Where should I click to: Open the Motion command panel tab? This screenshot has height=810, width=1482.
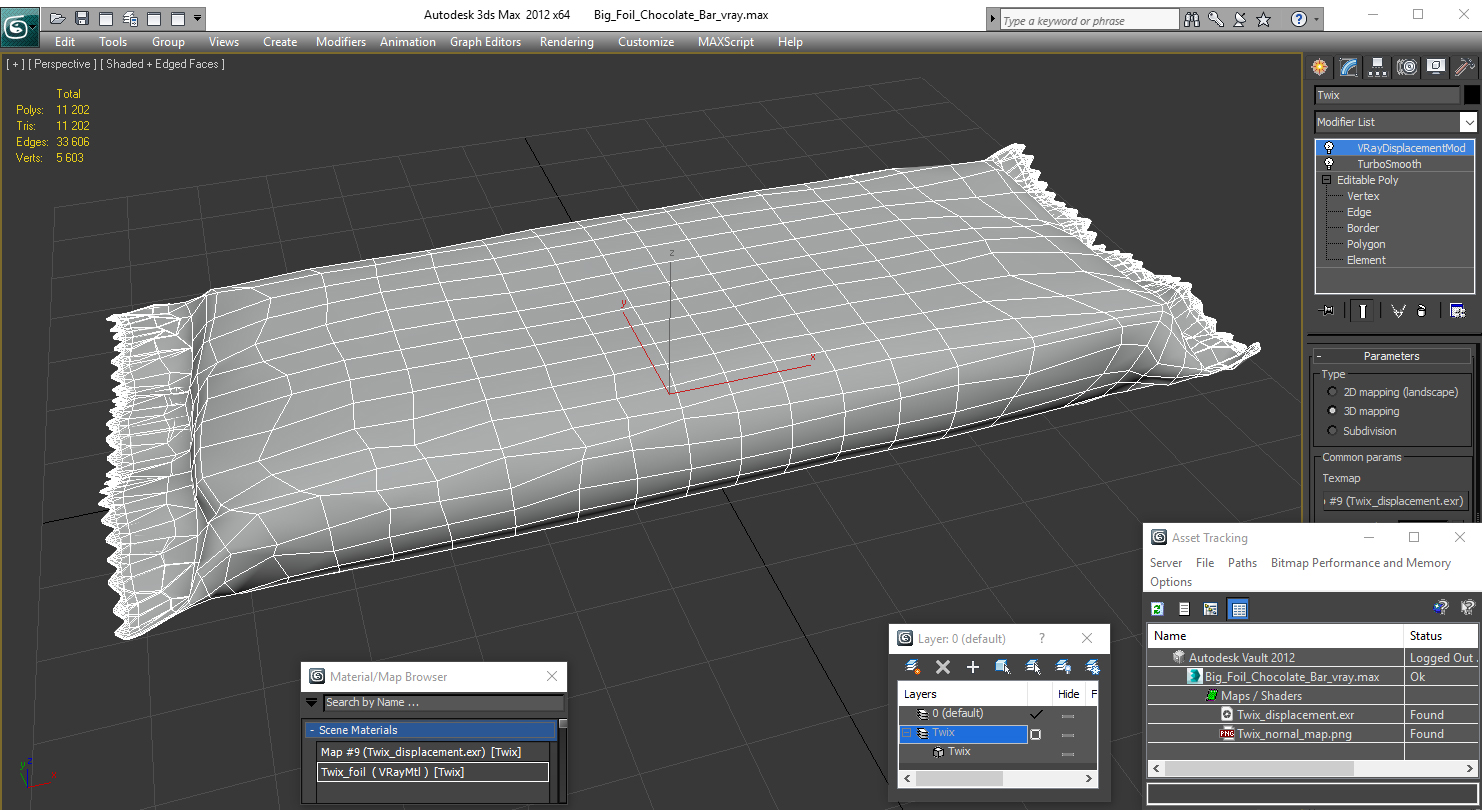(x=1407, y=67)
